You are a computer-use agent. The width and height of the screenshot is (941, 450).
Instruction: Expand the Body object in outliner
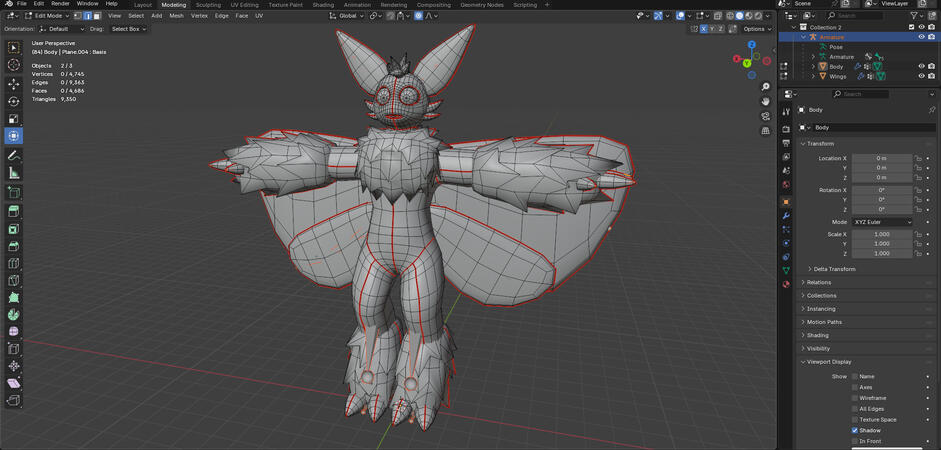coord(813,67)
